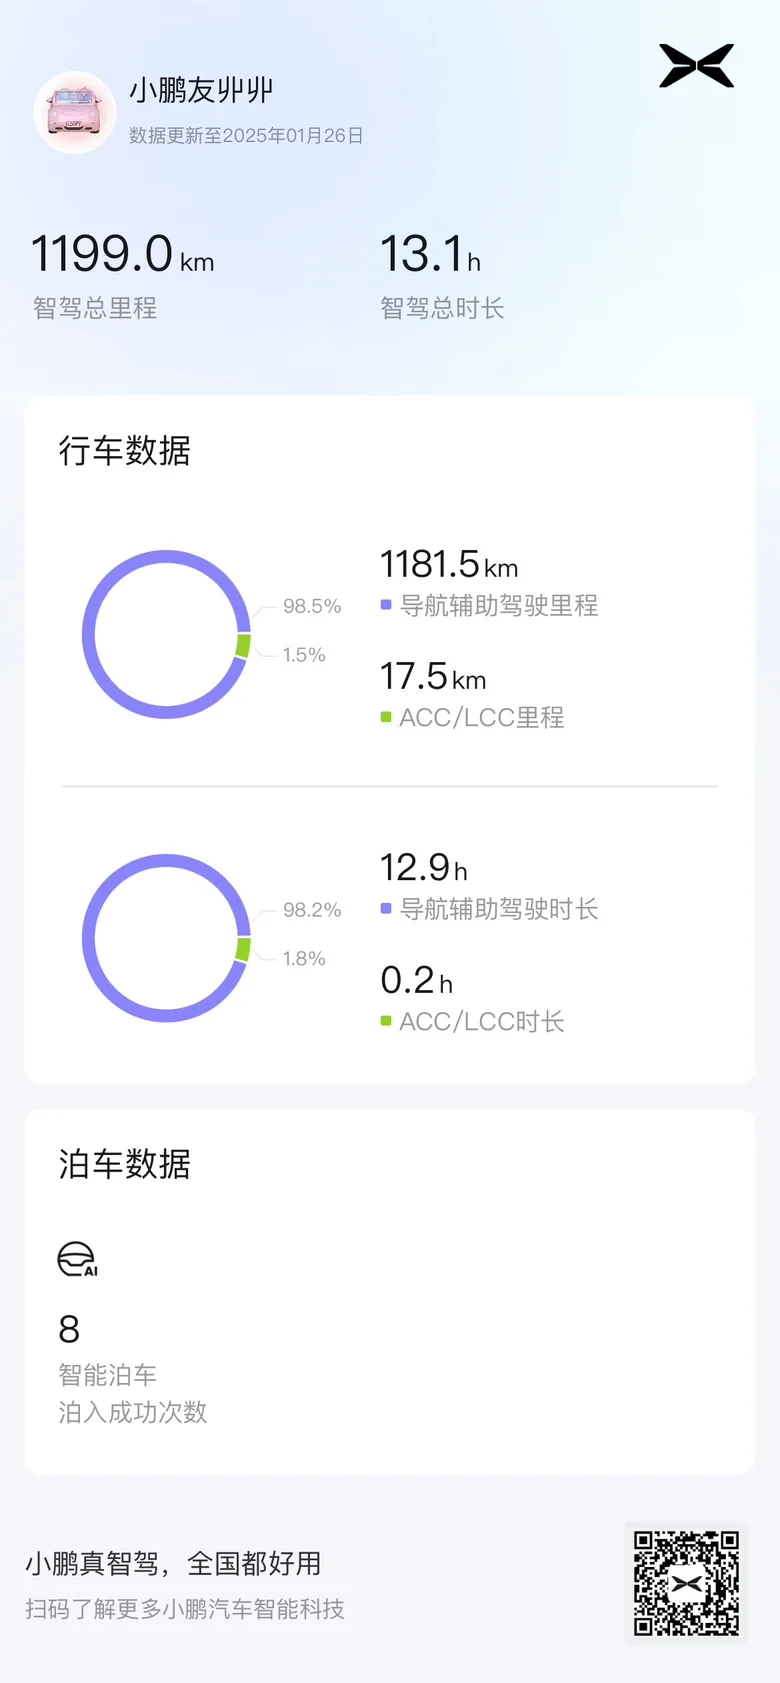780x1683 pixels.
Task: Click the green ACC/LCC duration legend square
Action: click(386, 1021)
